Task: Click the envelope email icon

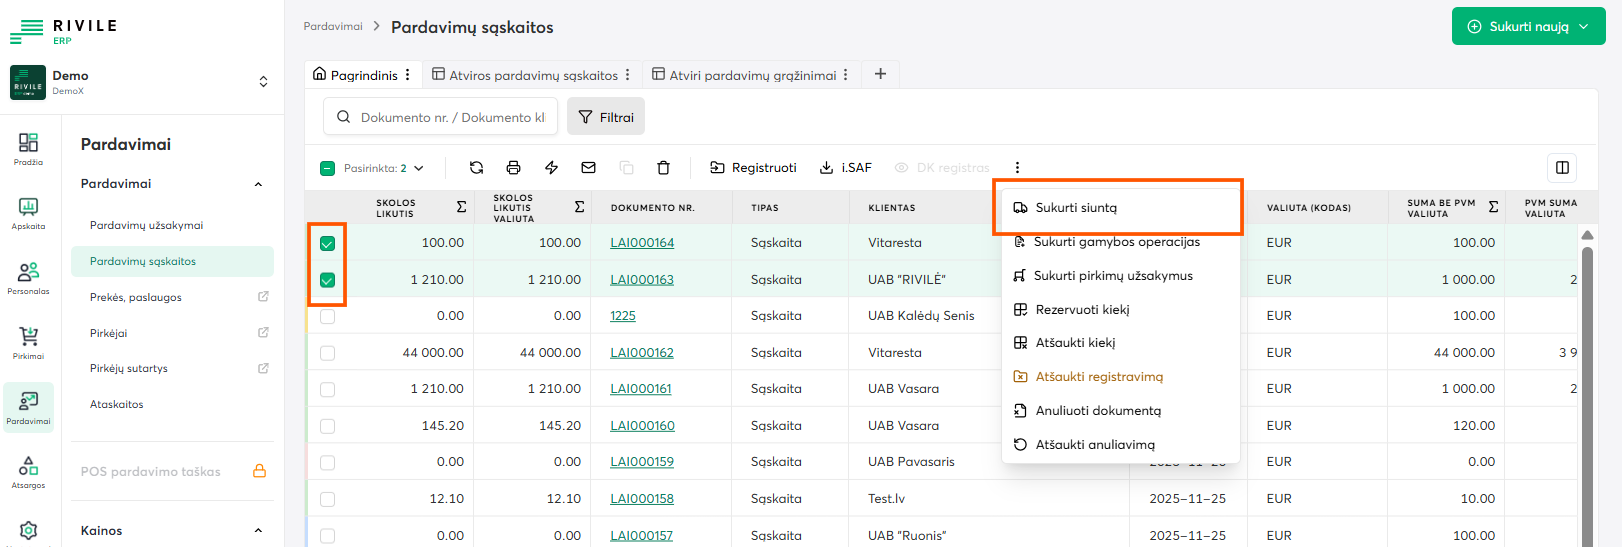Action: tap(588, 168)
